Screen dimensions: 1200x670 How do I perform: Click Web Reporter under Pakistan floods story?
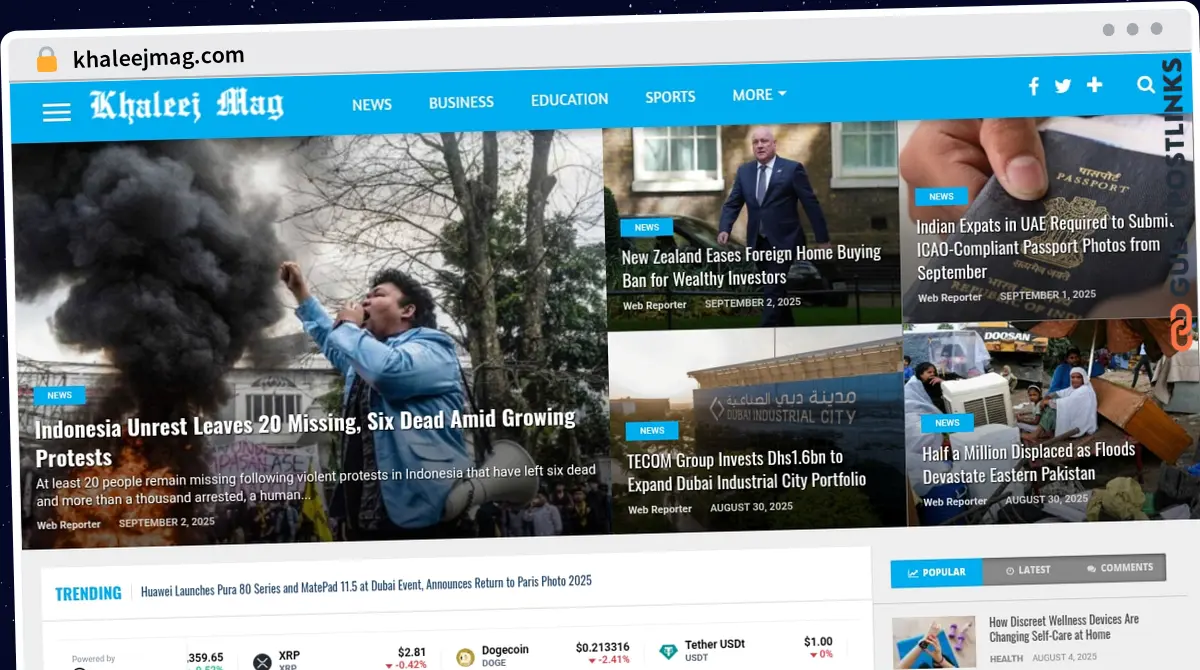(955, 501)
